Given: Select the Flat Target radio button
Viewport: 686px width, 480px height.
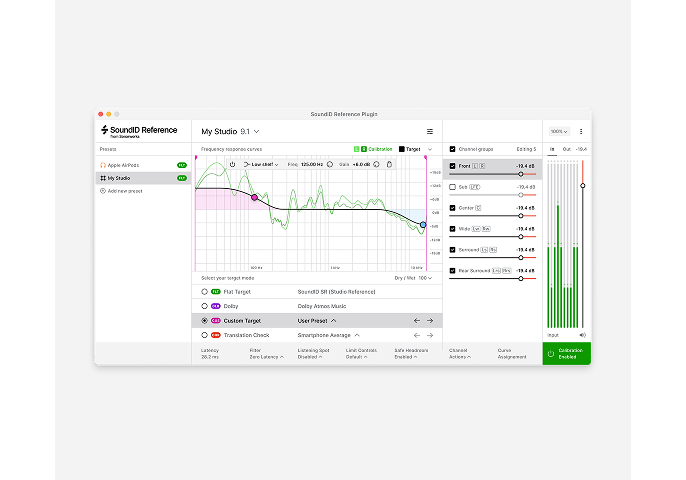Looking at the screenshot, I should click(x=204, y=292).
